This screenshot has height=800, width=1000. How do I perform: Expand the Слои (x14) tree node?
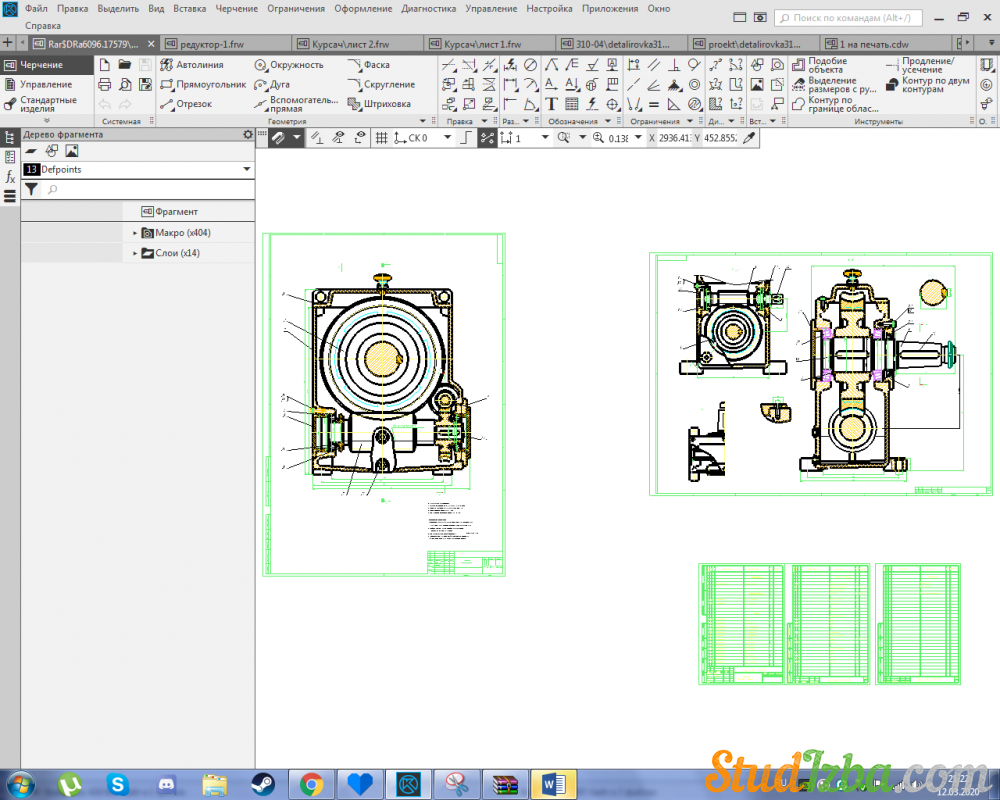pos(135,253)
